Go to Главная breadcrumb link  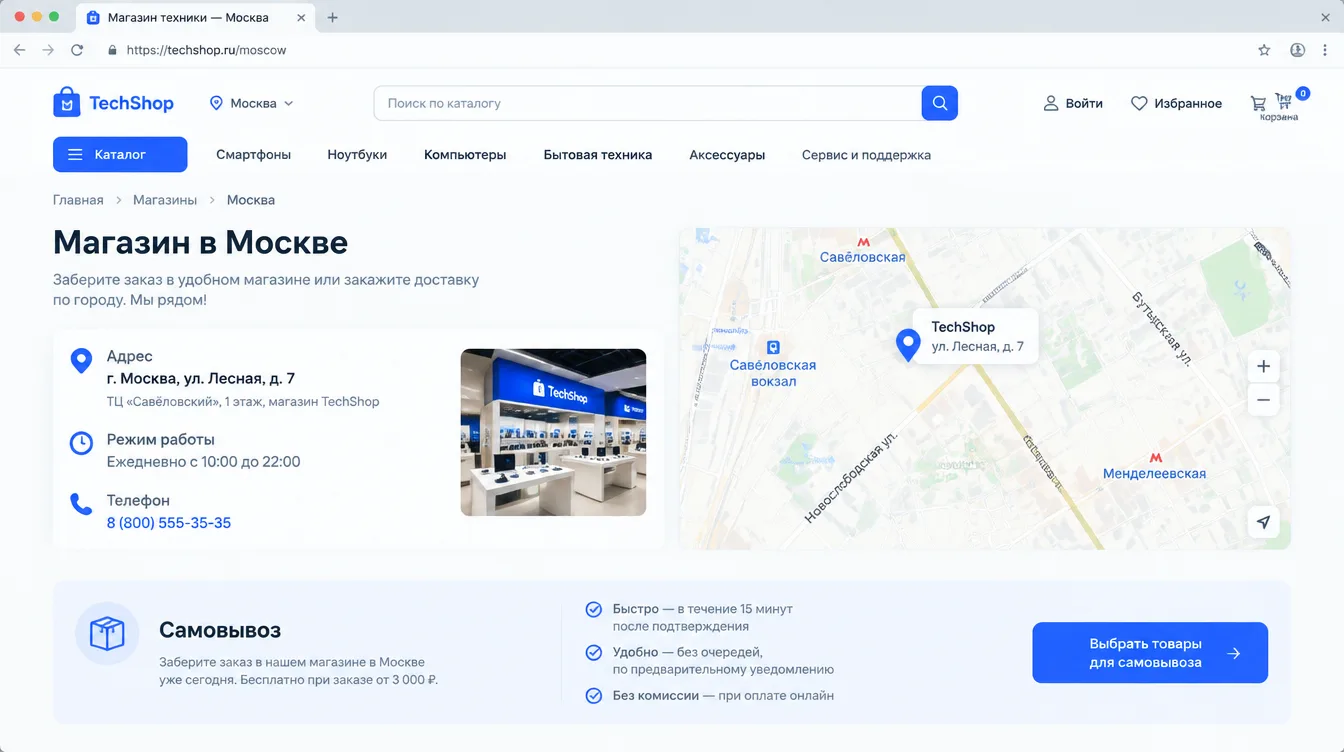click(x=78, y=200)
